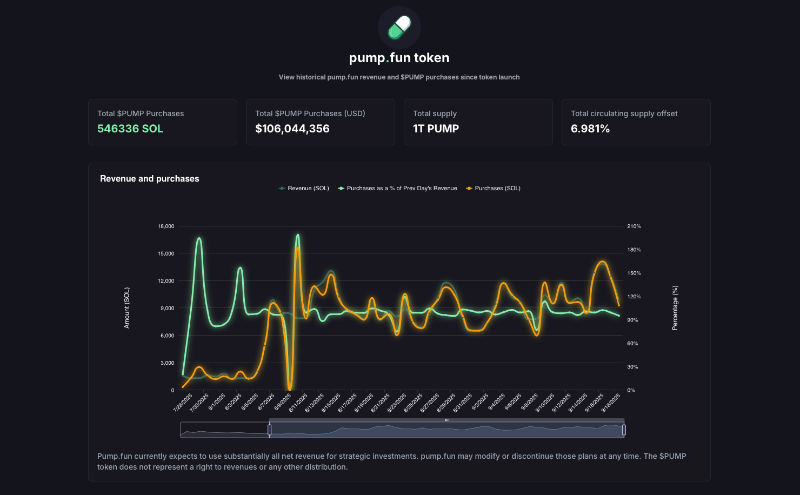Grab the right handle of the chart range slider
Viewport: 800px width, 495px height.
pyautogui.click(x=623, y=430)
